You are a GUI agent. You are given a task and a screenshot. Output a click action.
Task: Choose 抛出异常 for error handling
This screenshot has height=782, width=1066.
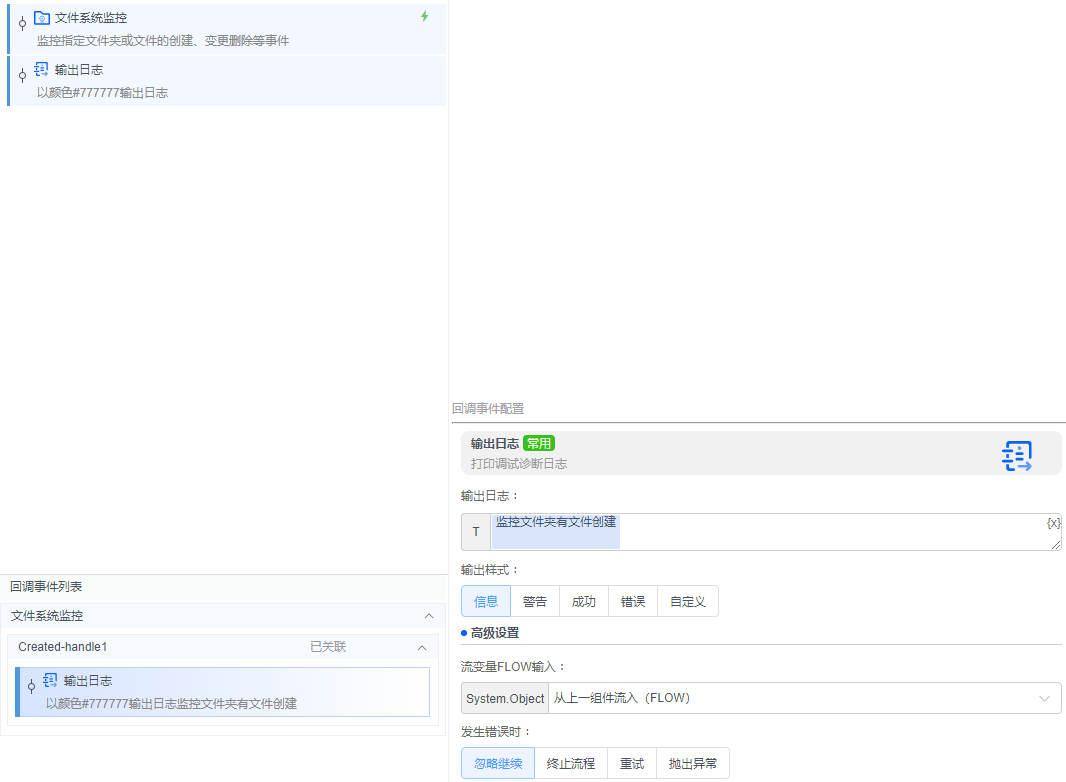693,762
